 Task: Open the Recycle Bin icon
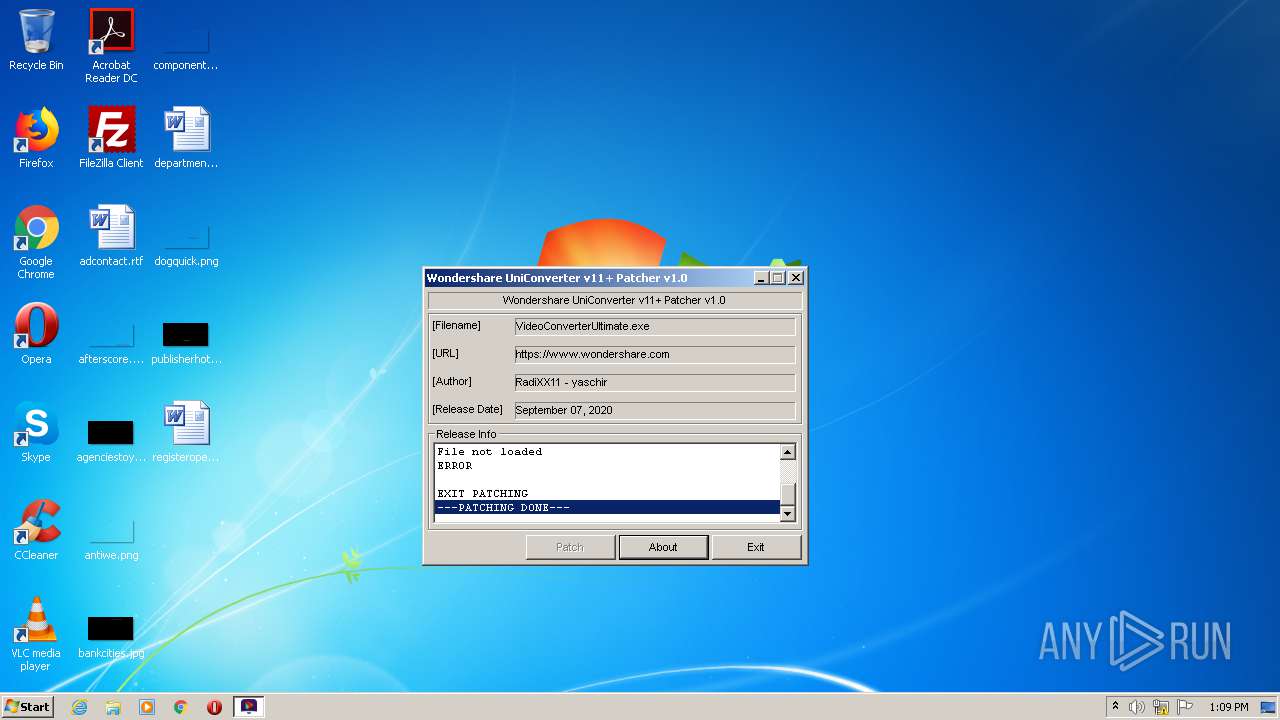click(x=36, y=40)
